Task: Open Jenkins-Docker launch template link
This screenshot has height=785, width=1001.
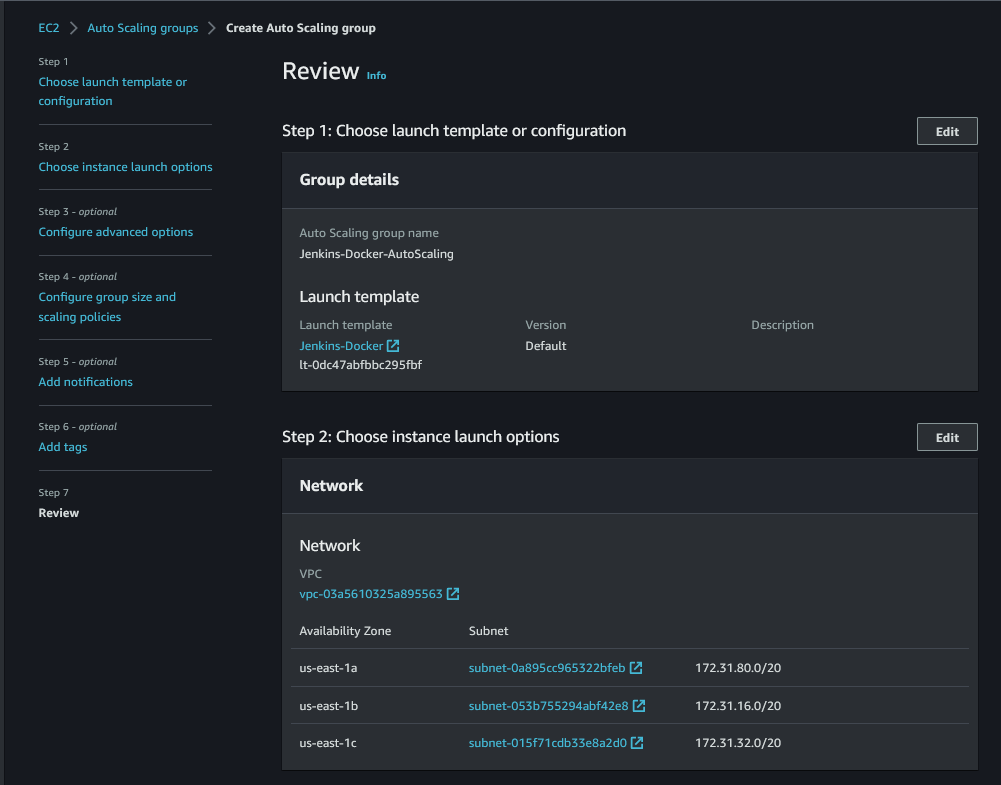Action: click(341, 346)
